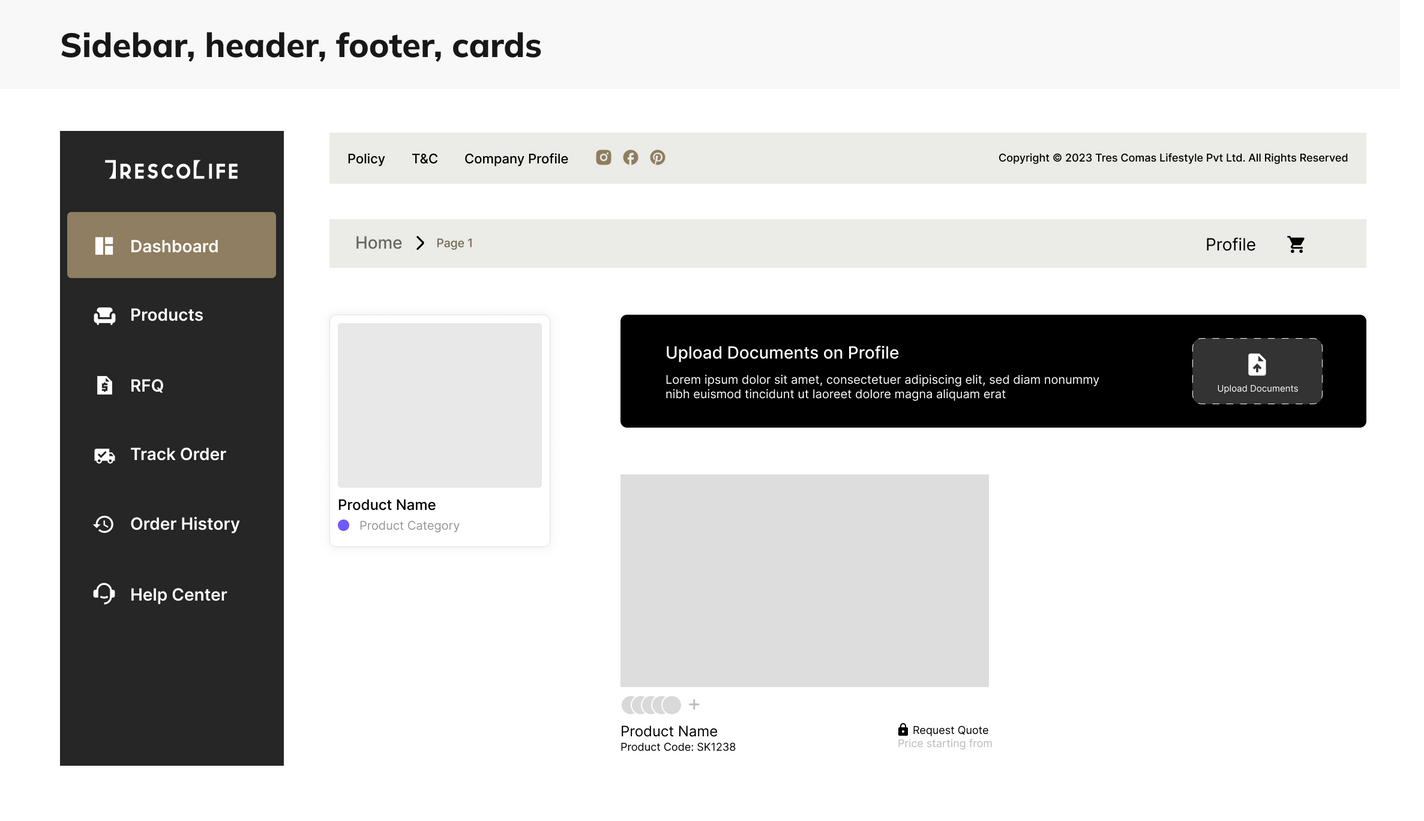Click the plus icon after color circles
The height and width of the screenshot is (821, 1424).
(x=694, y=705)
